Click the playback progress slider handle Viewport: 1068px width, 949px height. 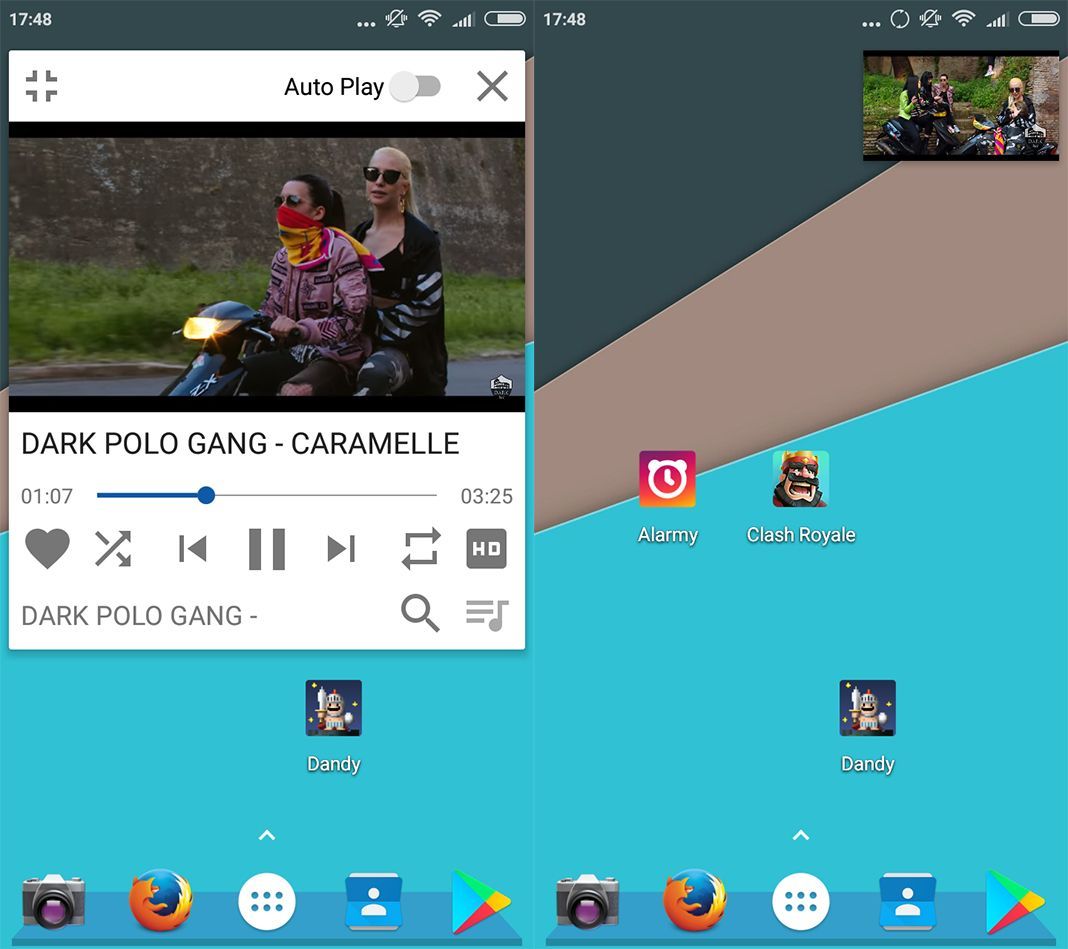click(206, 495)
